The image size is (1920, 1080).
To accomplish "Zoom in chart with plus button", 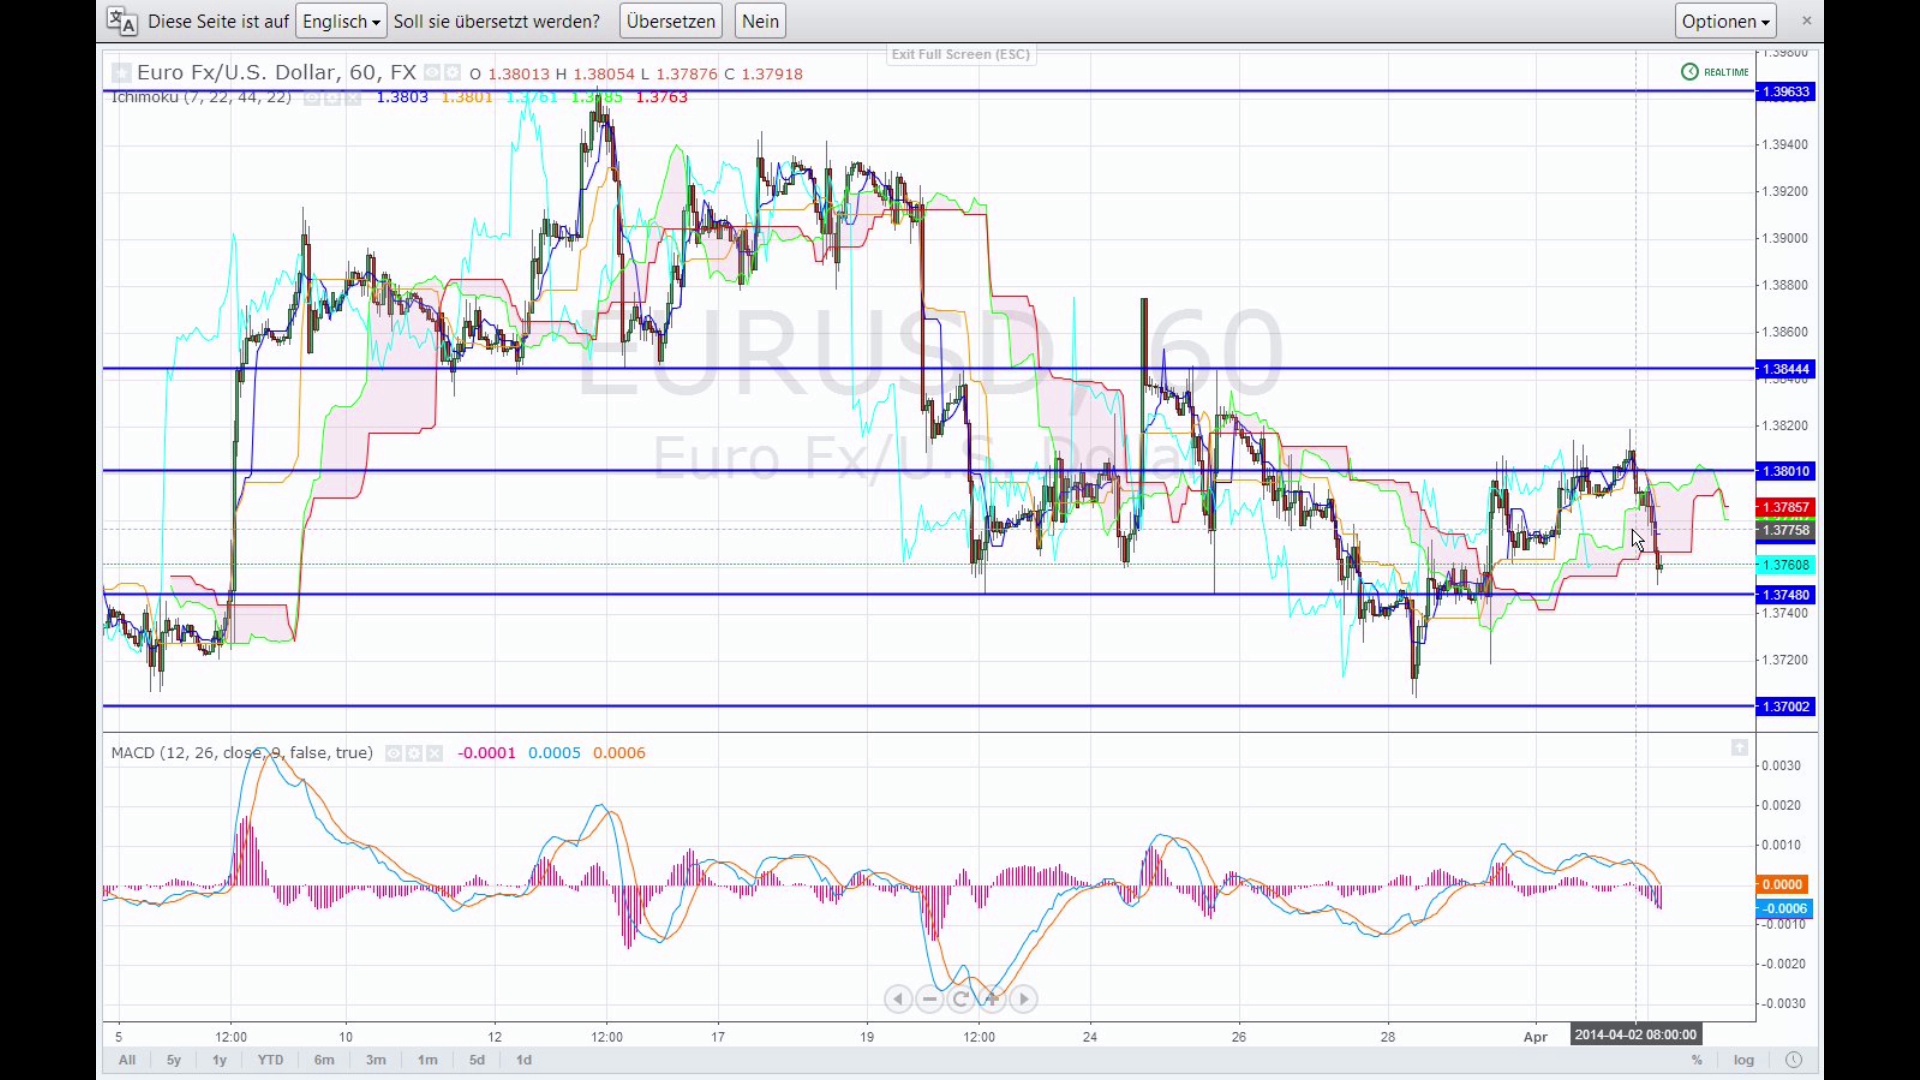I will tap(992, 999).
